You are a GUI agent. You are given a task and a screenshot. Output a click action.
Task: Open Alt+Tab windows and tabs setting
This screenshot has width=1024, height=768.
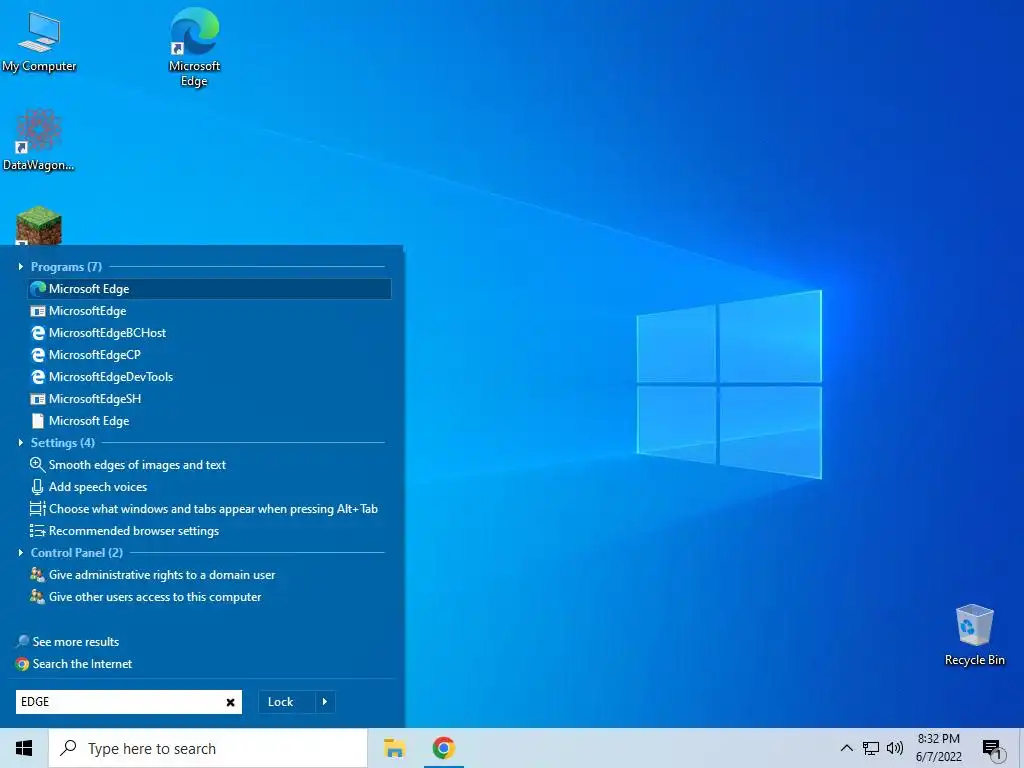tap(210, 509)
